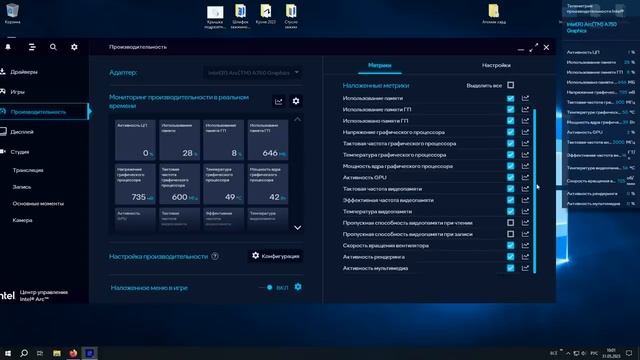Select Производительность in the sidebar
Screen dimensions: 640x360
coord(44,111)
